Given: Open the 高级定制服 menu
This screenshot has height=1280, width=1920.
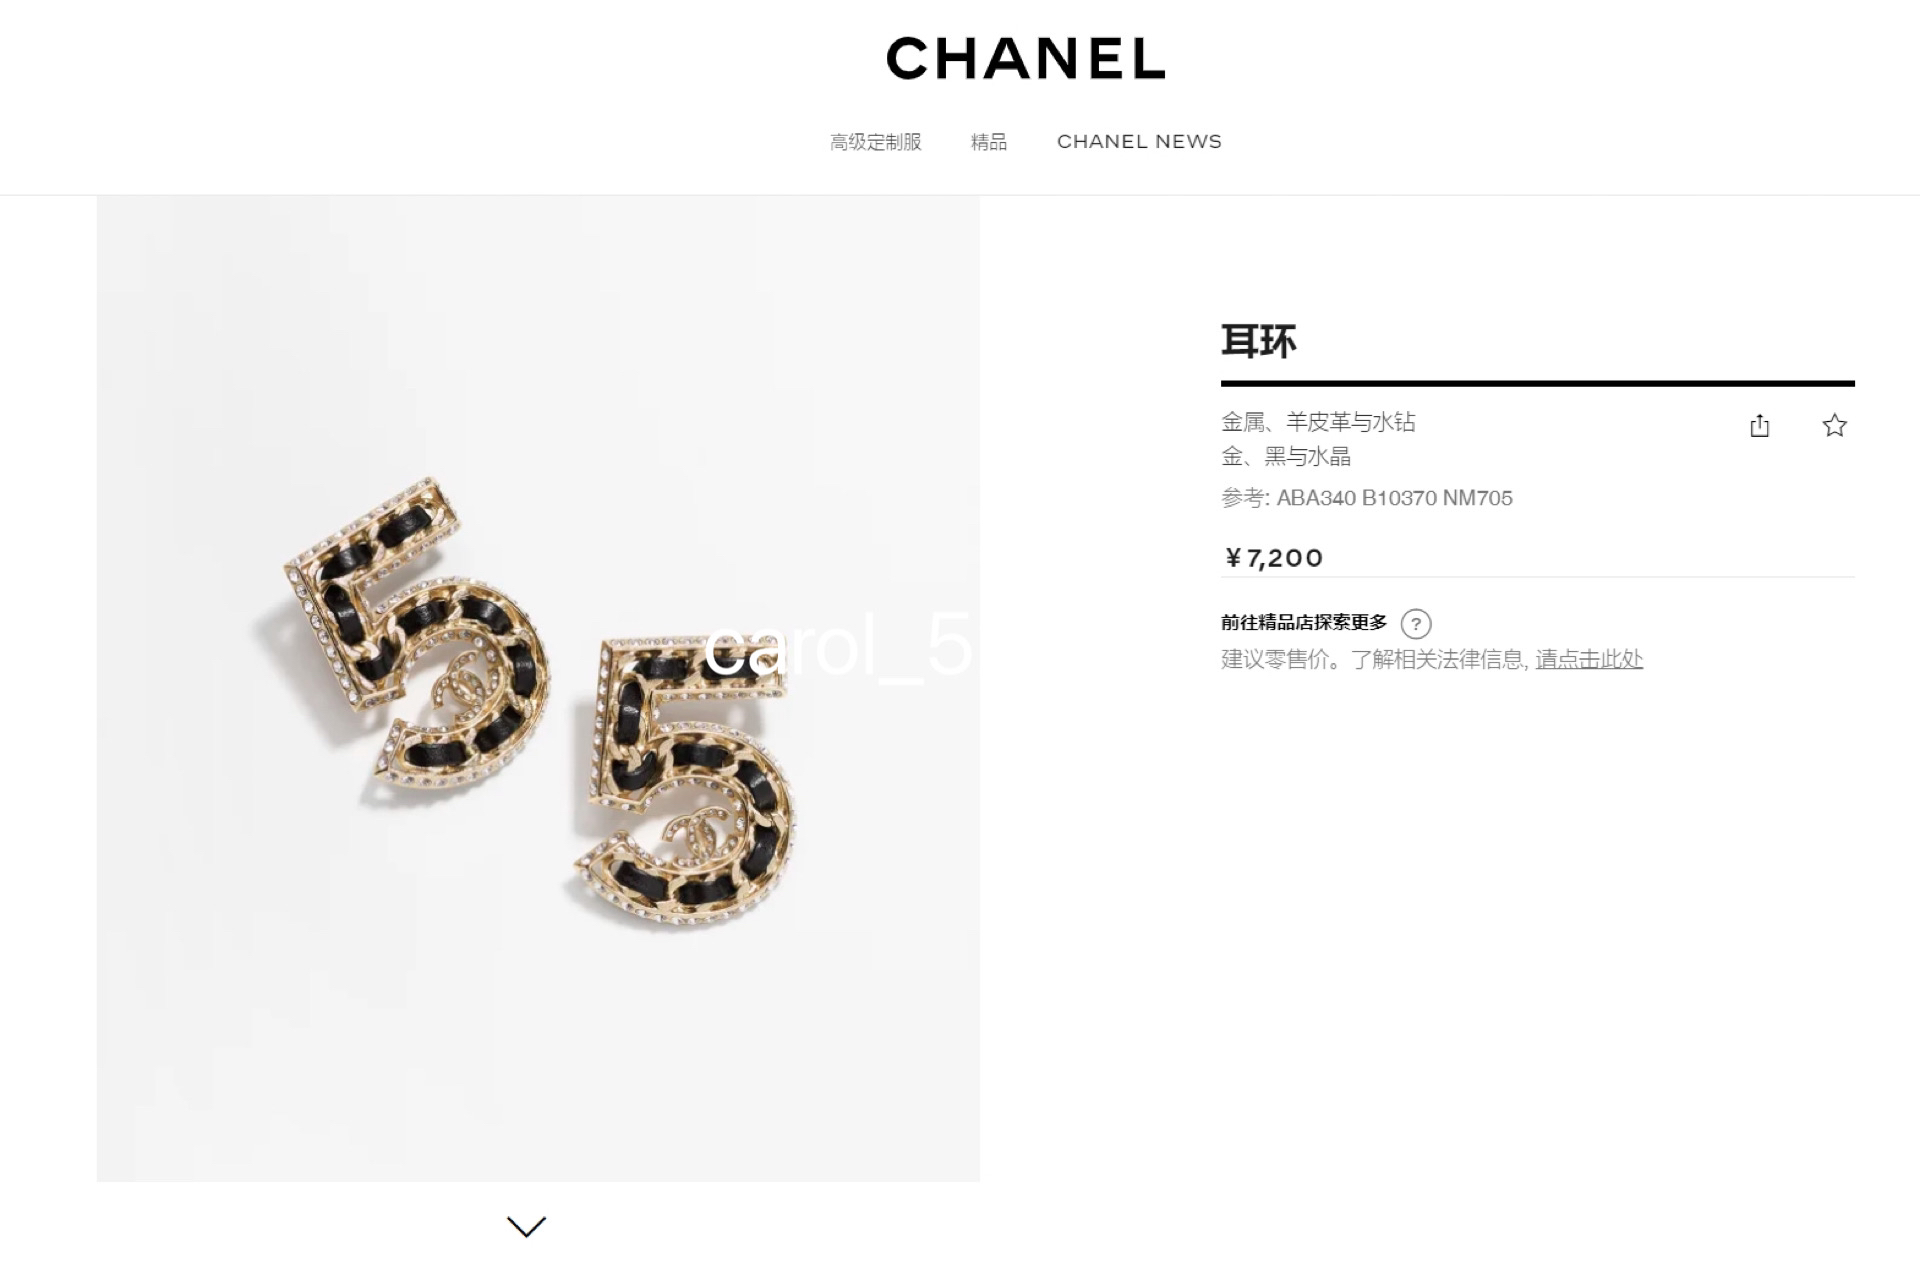Looking at the screenshot, I should point(876,142).
